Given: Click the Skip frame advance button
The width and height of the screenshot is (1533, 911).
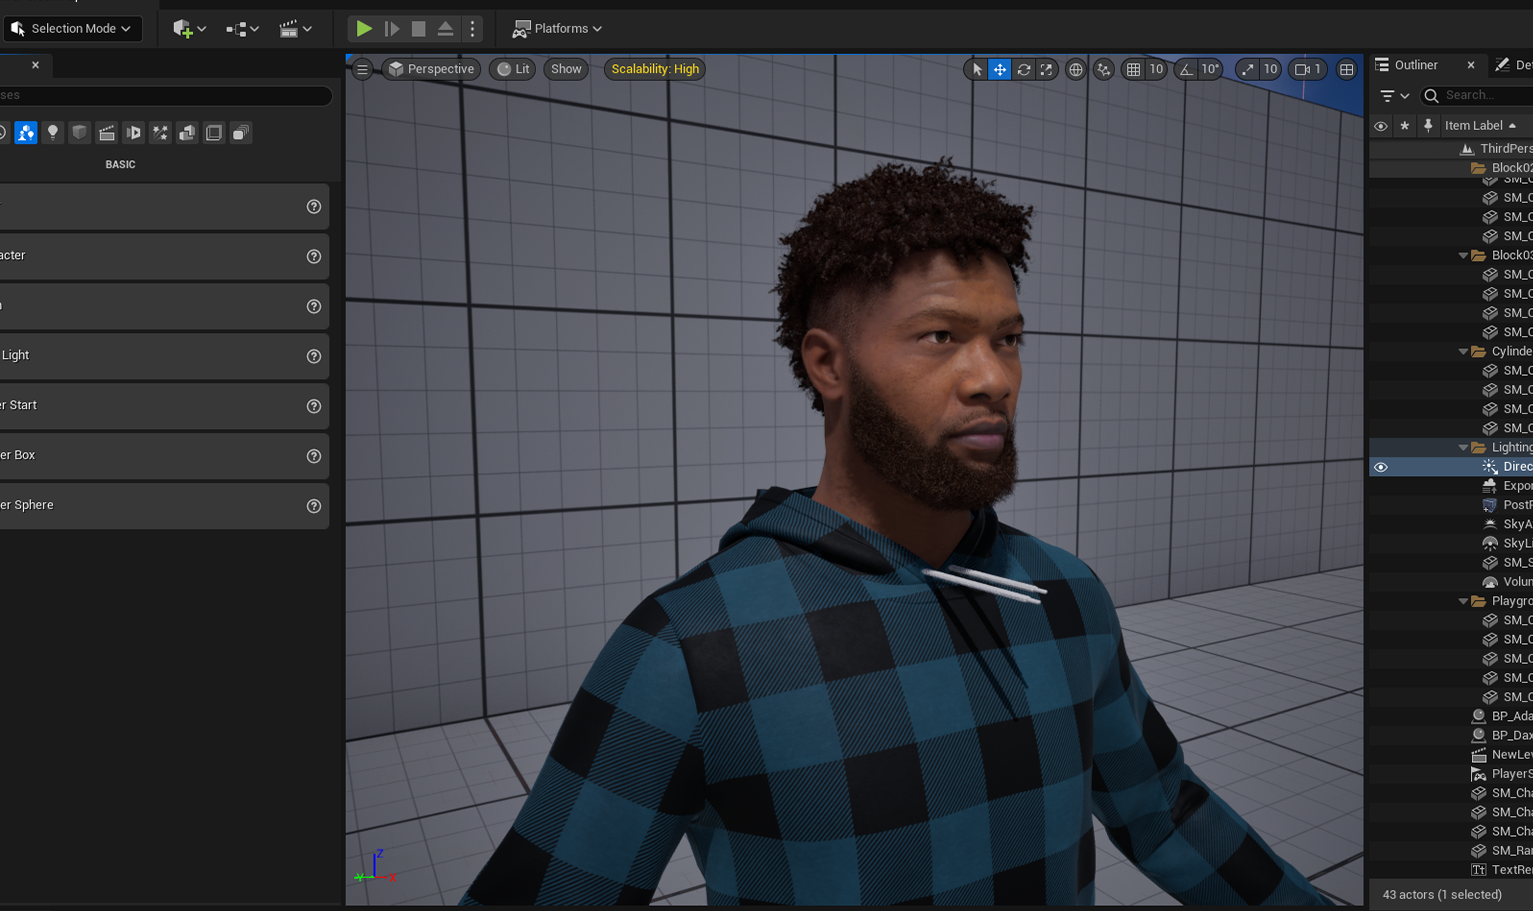Looking at the screenshot, I should click(x=392, y=29).
